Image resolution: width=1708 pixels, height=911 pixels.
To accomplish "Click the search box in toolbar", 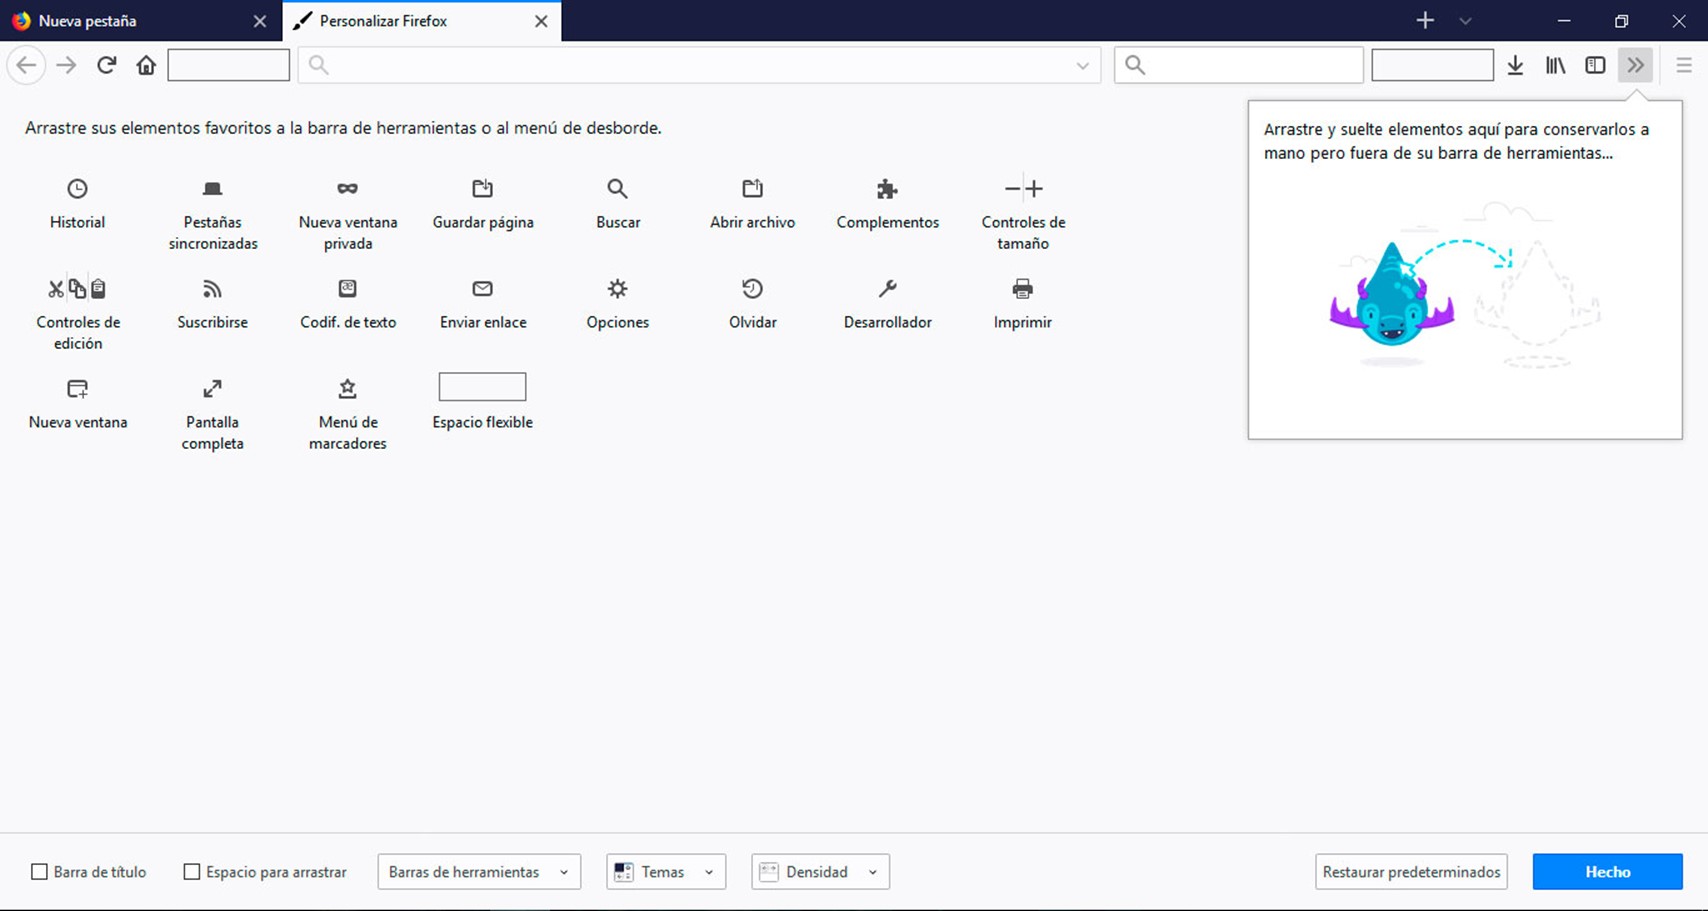I will click(x=1239, y=65).
